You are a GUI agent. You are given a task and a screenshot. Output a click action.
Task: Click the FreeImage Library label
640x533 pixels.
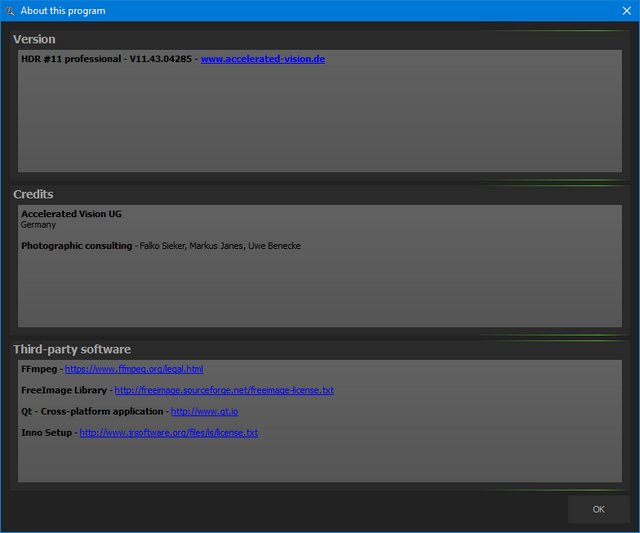[63, 390]
